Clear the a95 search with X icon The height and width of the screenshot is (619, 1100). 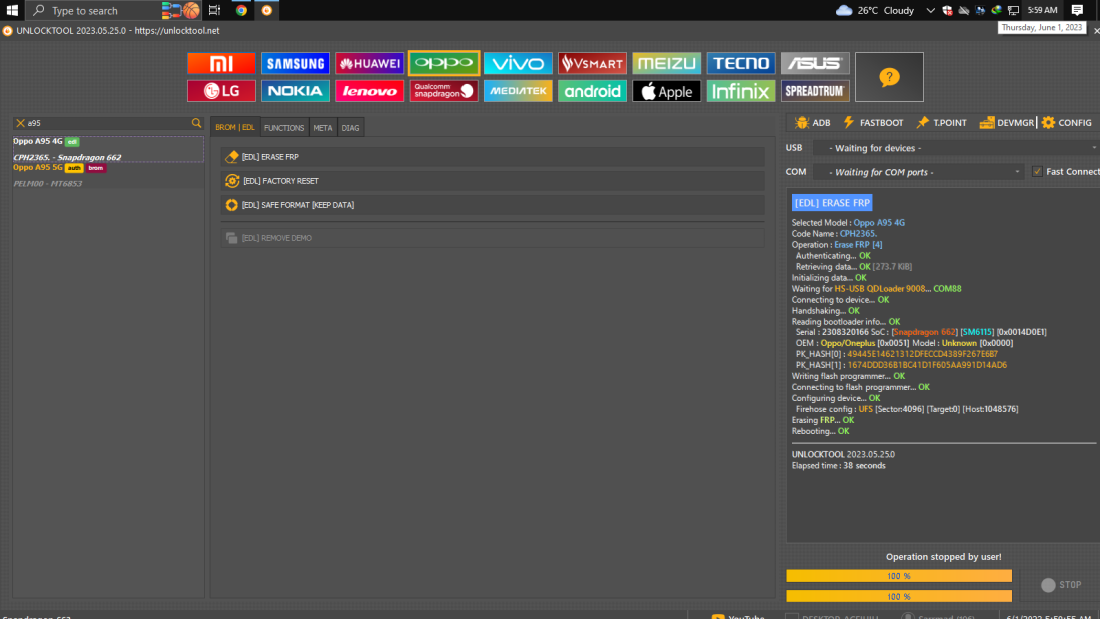pyautogui.click(x=20, y=123)
